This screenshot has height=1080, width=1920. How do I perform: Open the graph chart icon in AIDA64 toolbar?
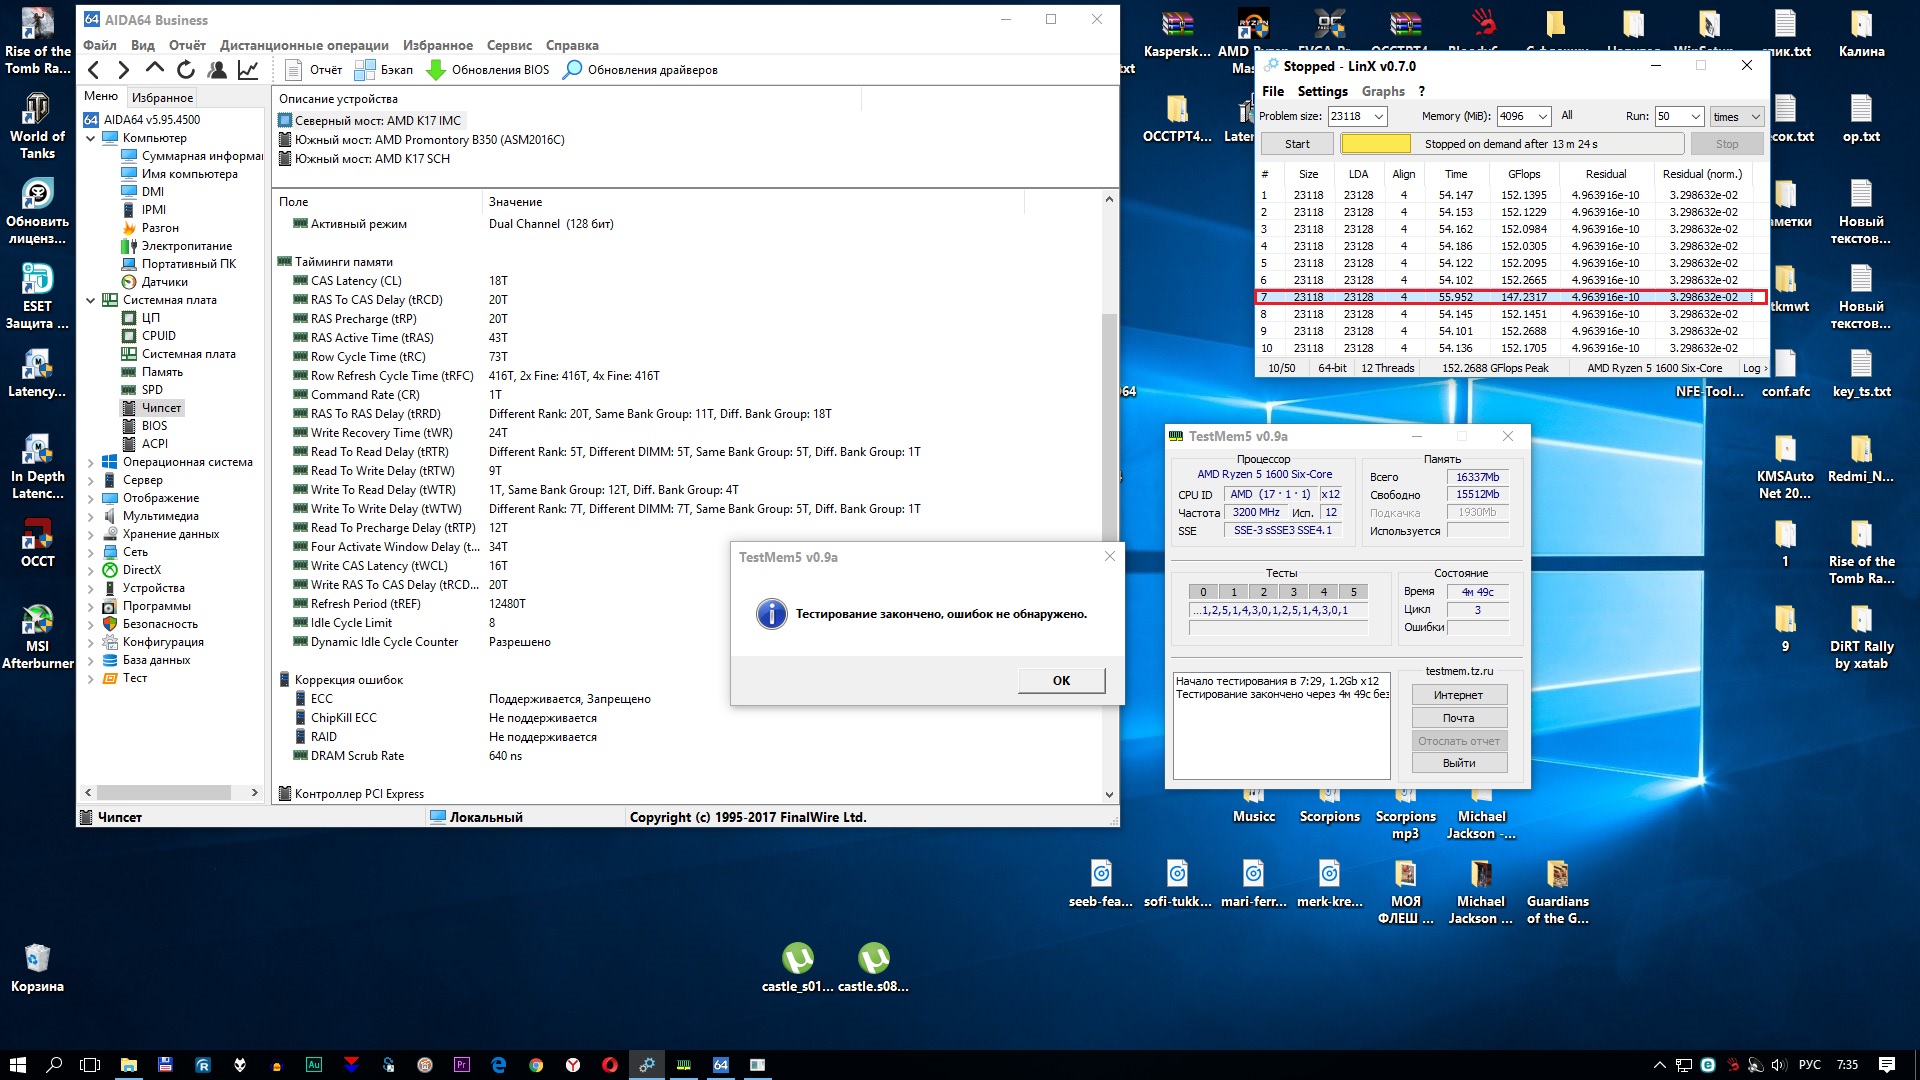click(248, 70)
